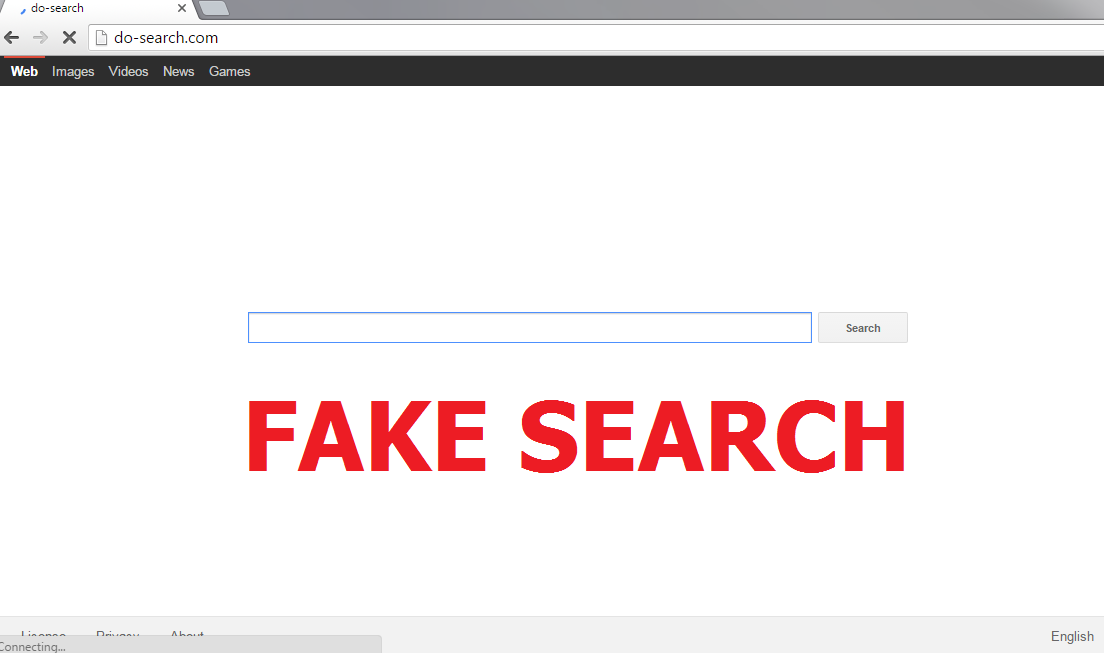Open the News search category
The width and height of the screenshot is (1104, 653).
tap(178, 71)
